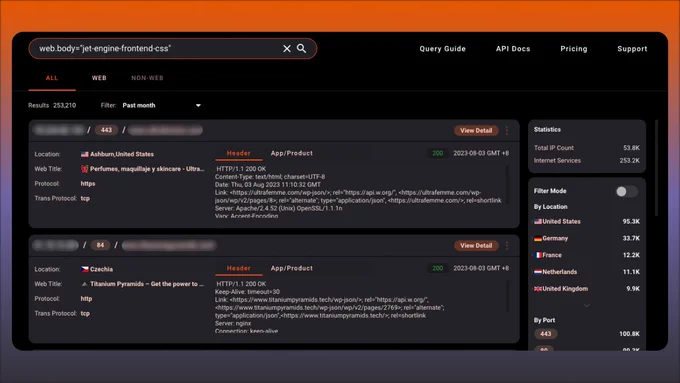
Task: Click the Results count 253,210
Action: click(65, 105)
